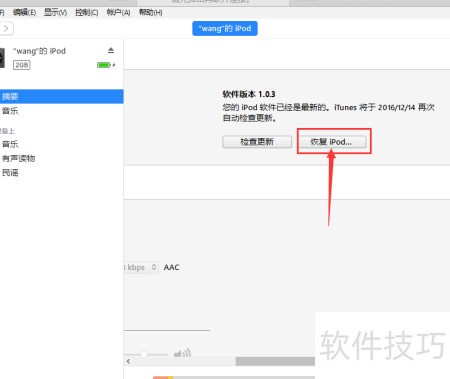Click the volume slider knob
The height and width of the screenshot is (379, 450).
(144, 354)
